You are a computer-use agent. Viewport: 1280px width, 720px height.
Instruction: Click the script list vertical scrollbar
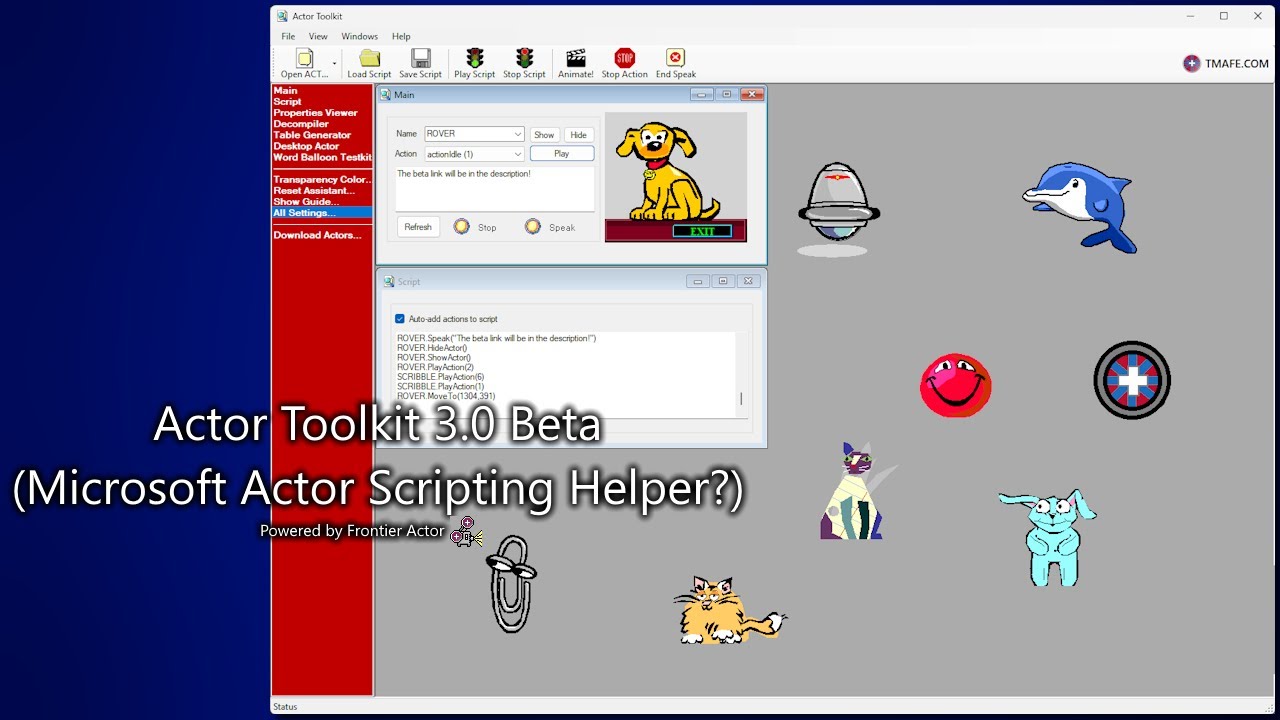click(x=741, y=375)
